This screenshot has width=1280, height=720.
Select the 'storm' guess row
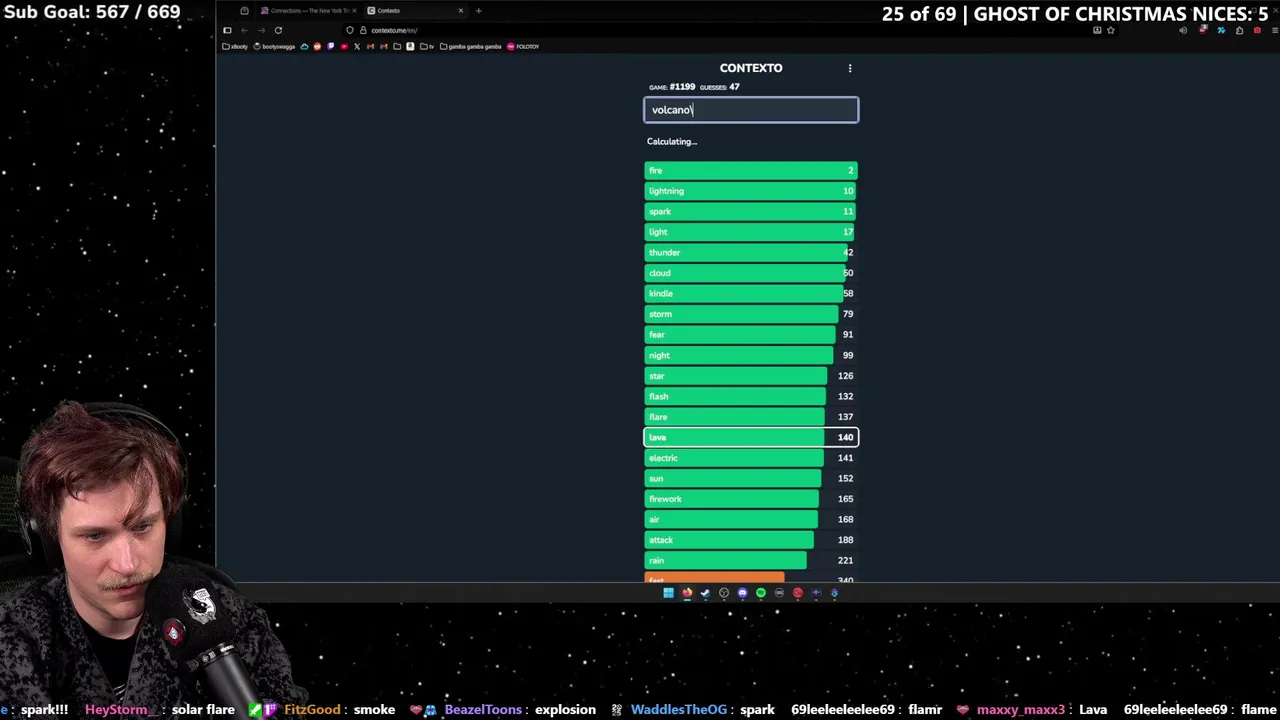(x=751, y=314)
